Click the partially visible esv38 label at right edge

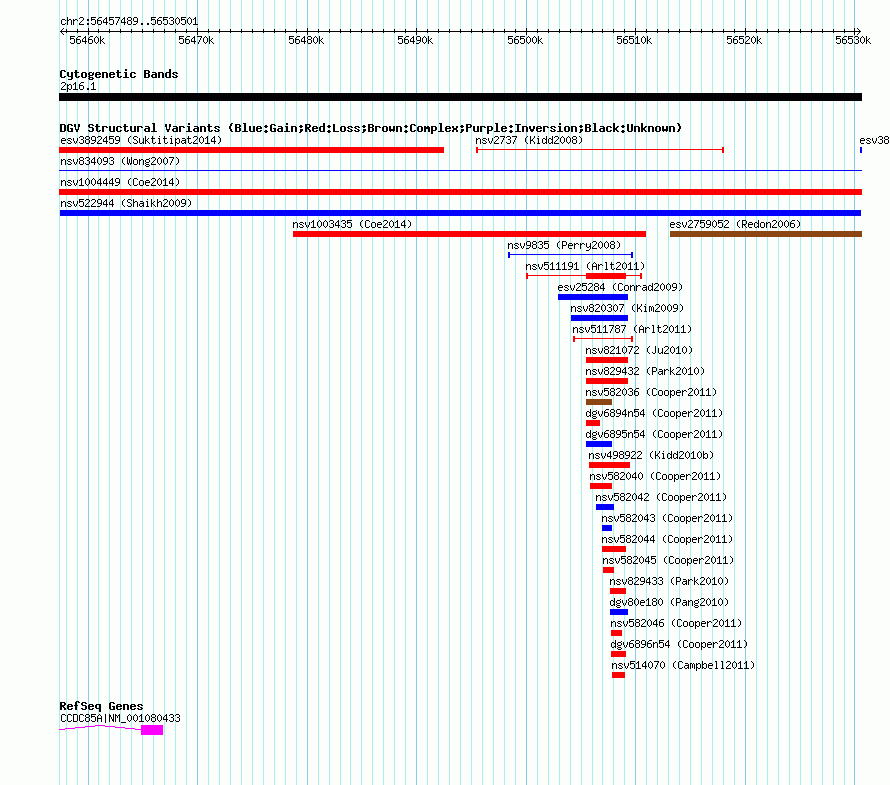pos(874,140)
